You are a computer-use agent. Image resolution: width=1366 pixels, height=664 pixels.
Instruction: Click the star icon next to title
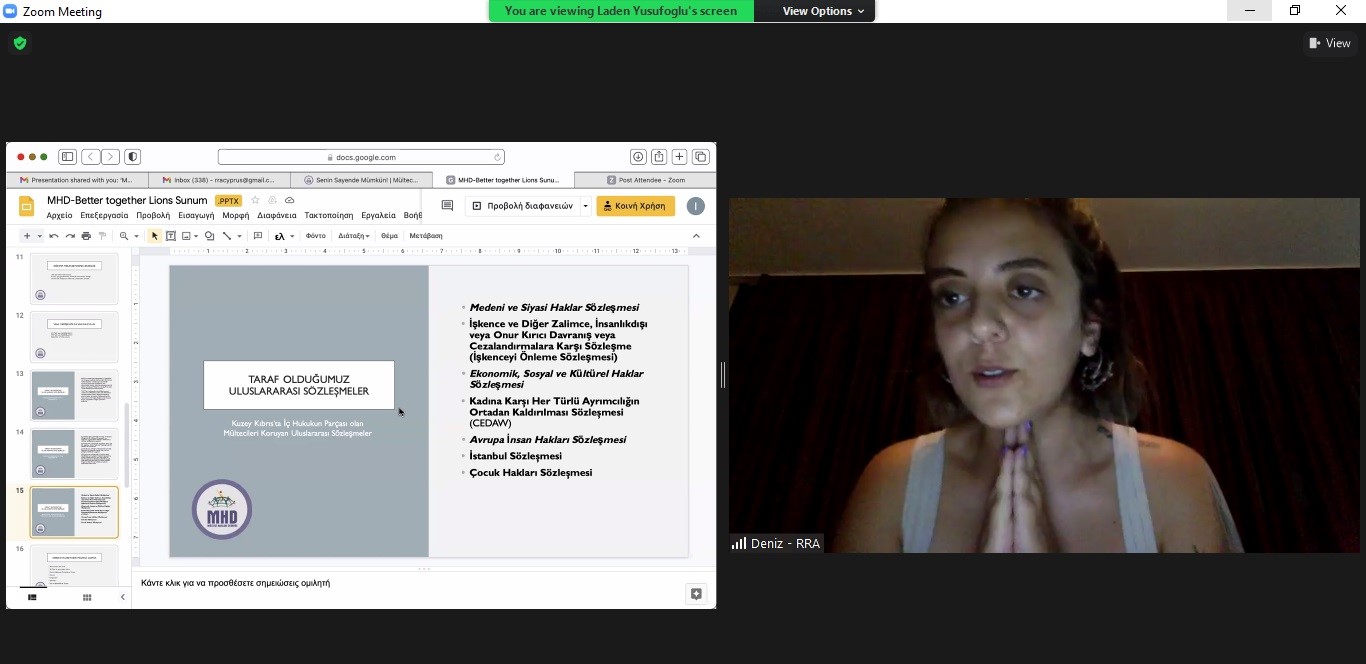(x=255, y=201)
